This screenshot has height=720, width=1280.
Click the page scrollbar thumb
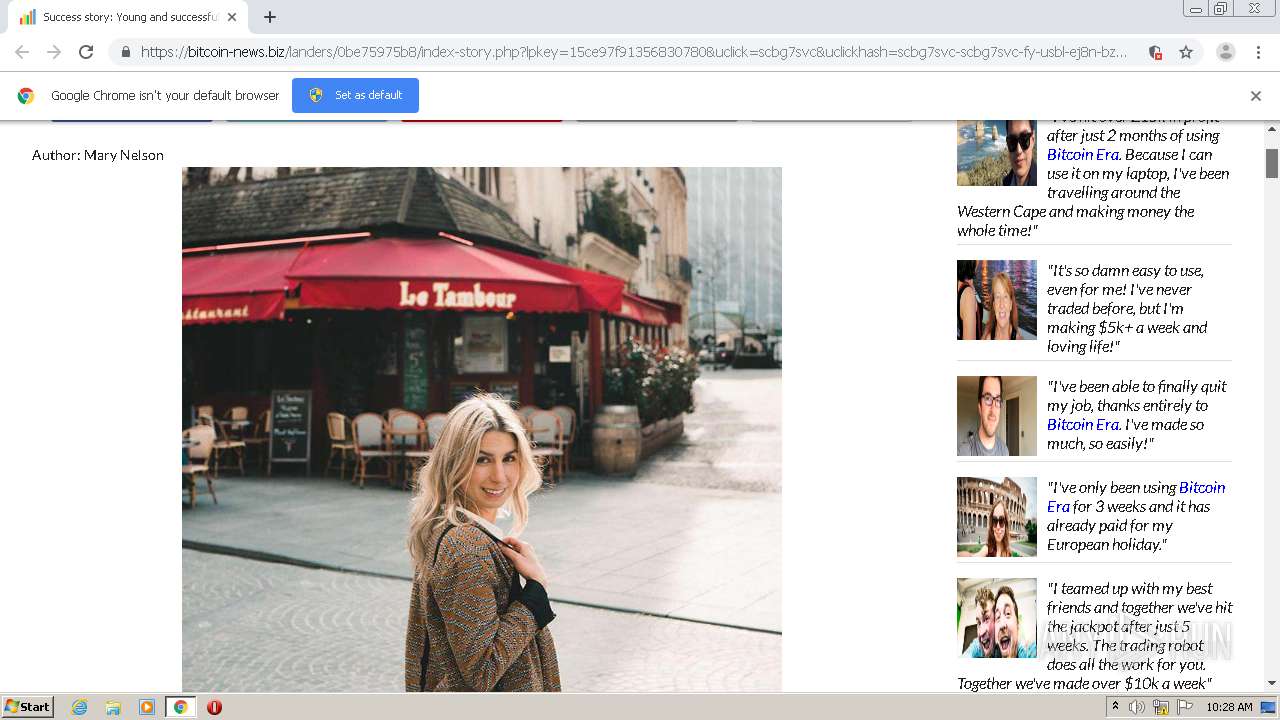click(x=1272, y=163)
